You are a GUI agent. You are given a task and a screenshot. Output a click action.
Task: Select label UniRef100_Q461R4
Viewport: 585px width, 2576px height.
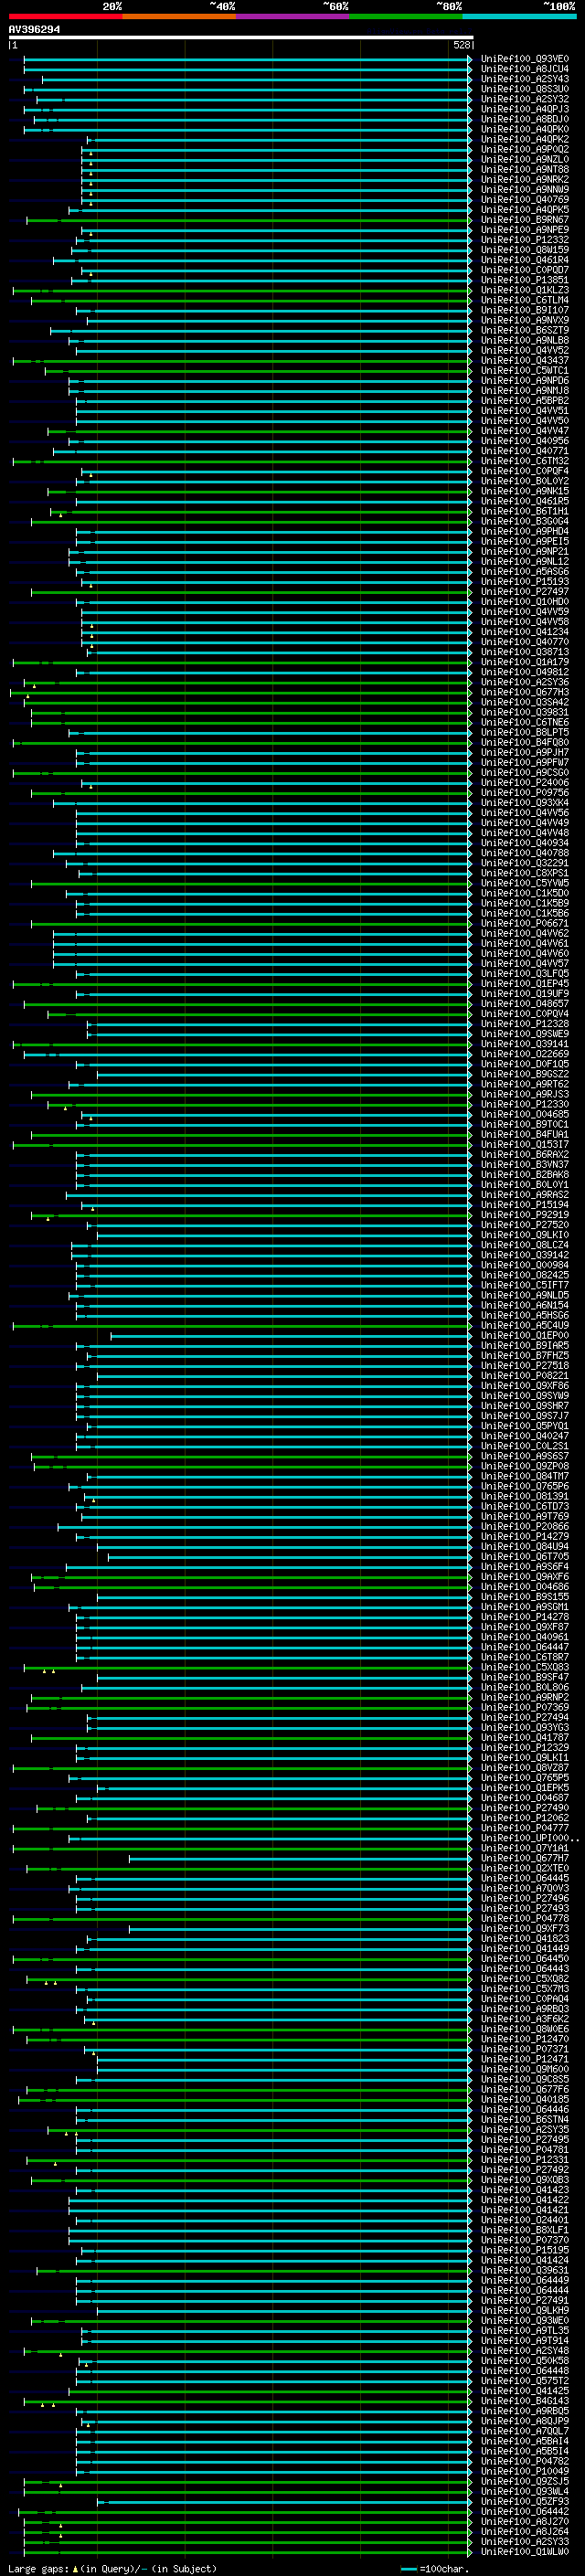click(525, 260)
